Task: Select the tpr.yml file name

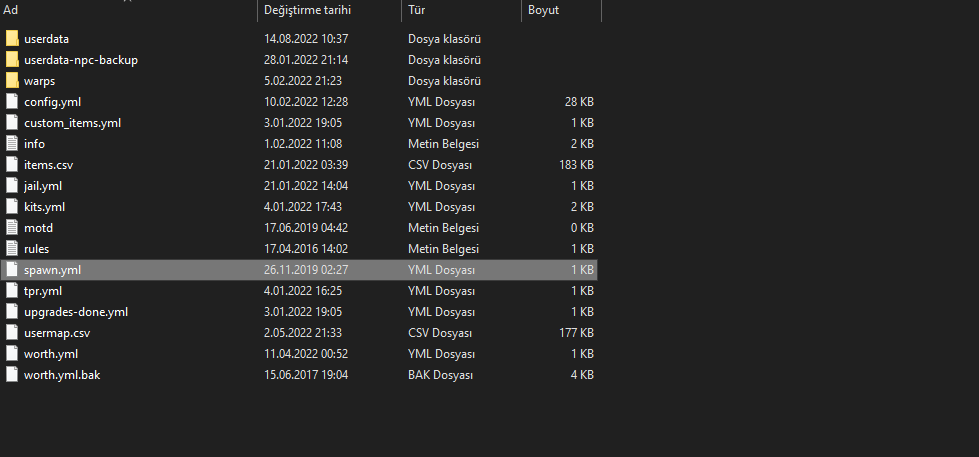Action: click(43, 291)
